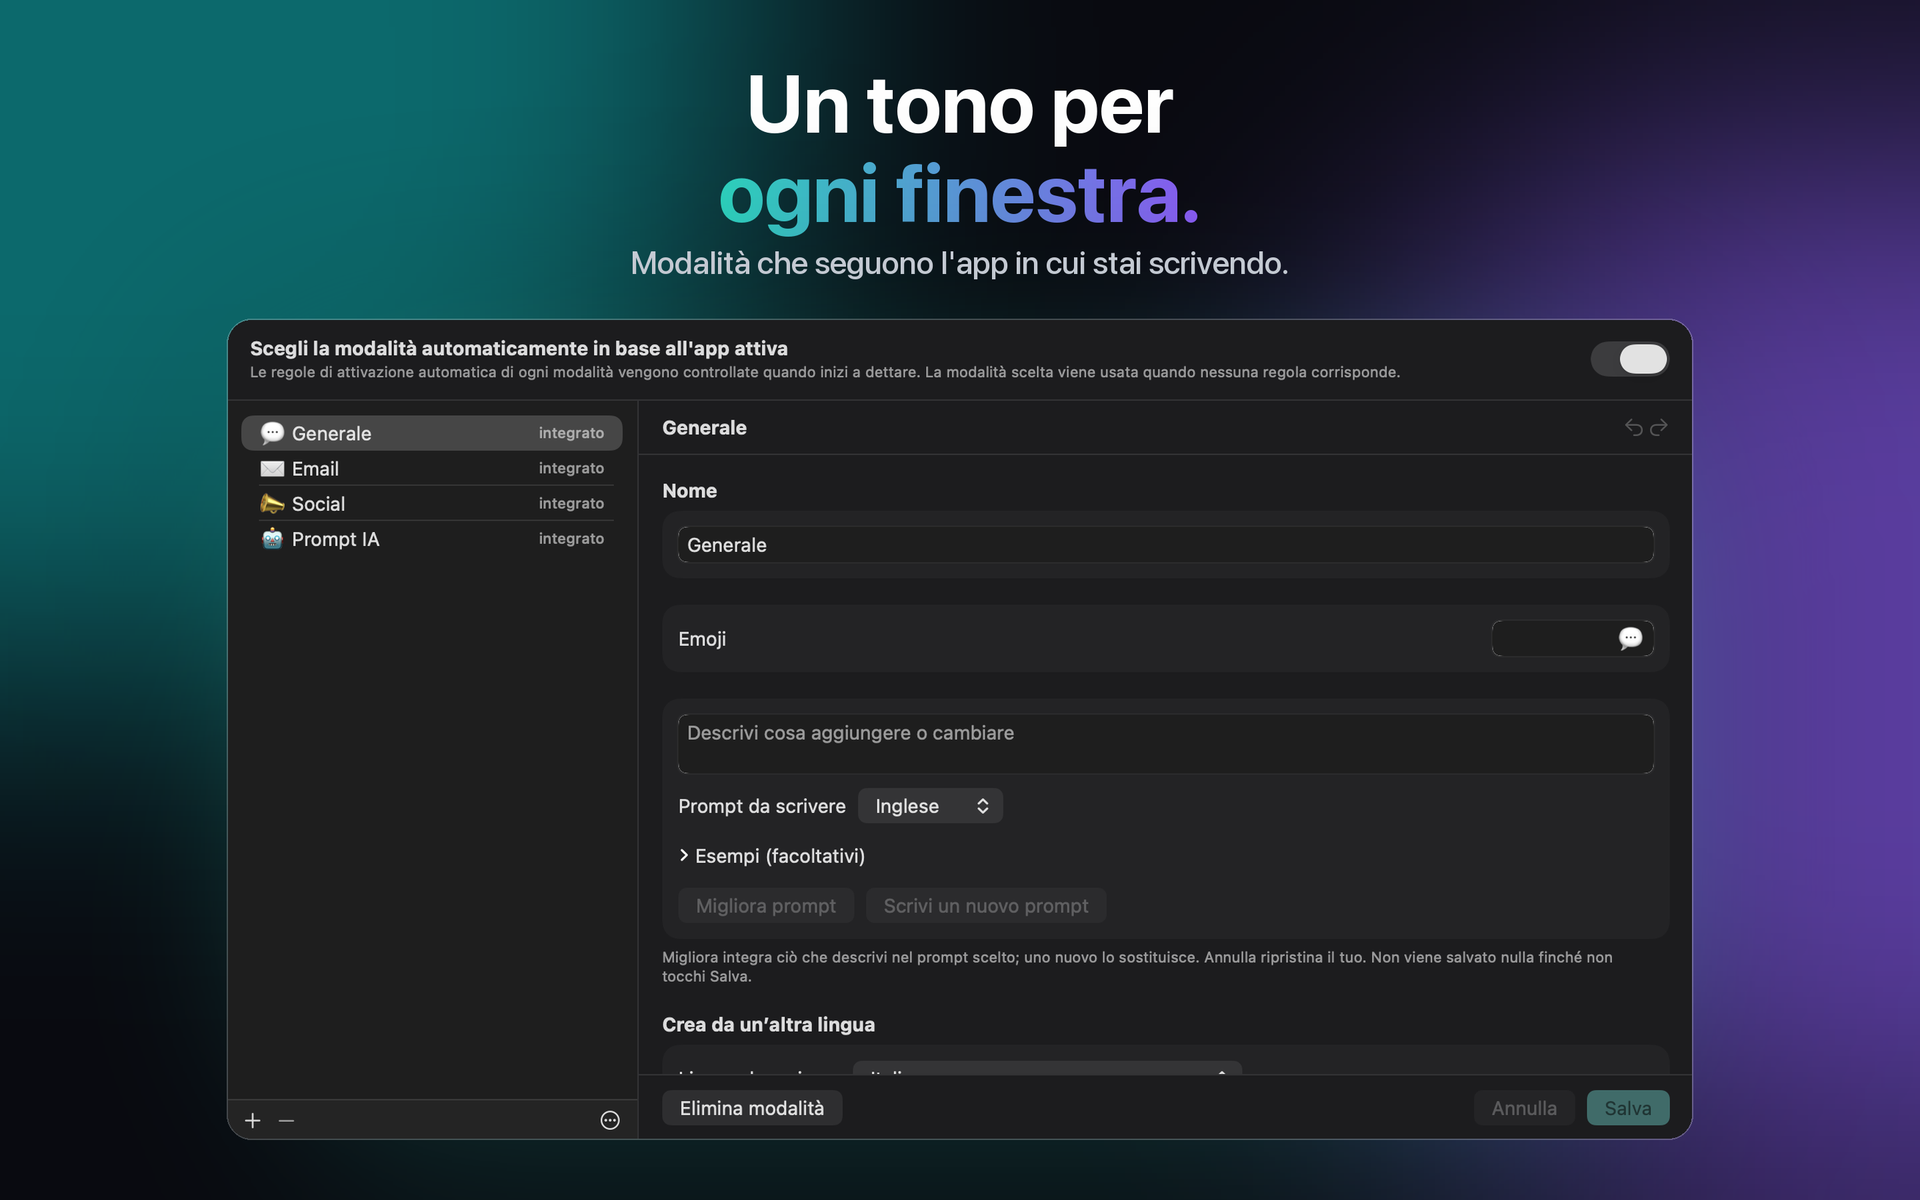Image resolution: width=1920 pixels, height=1200 pixels.
Task: Select the Prompt IA mode
Action: (x=432, y=539)
